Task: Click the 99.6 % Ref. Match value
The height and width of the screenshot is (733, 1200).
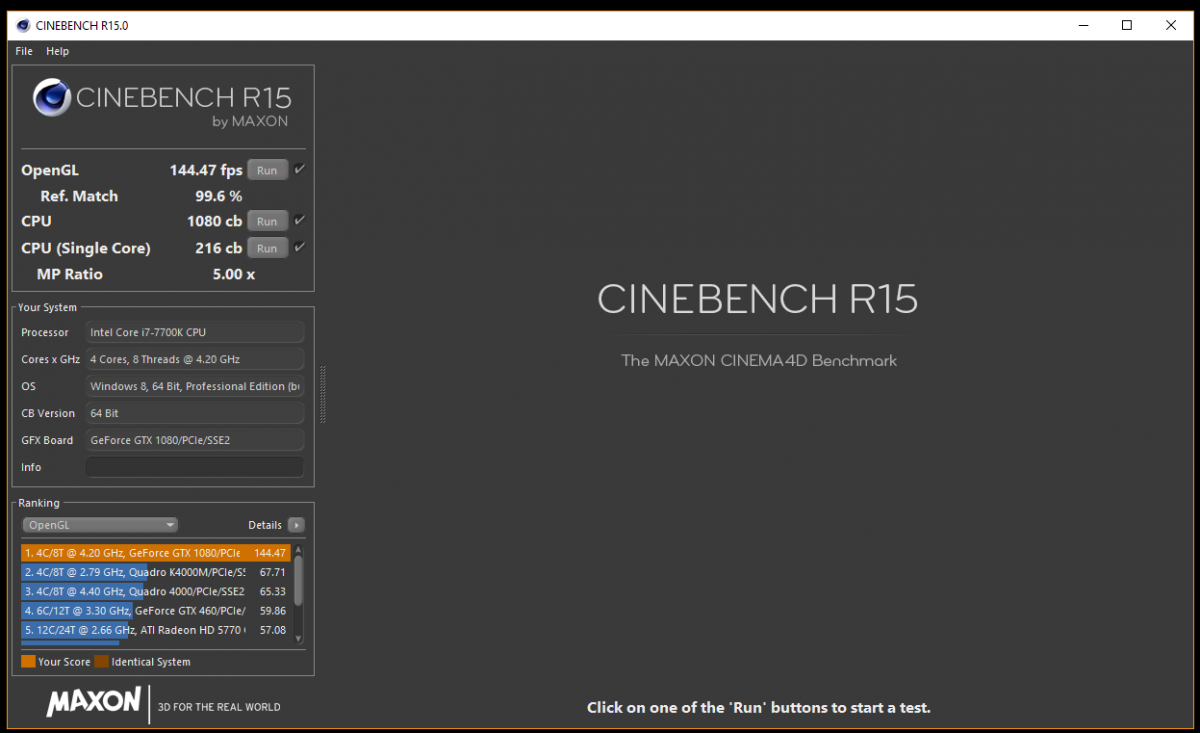Action: (219, 196)
